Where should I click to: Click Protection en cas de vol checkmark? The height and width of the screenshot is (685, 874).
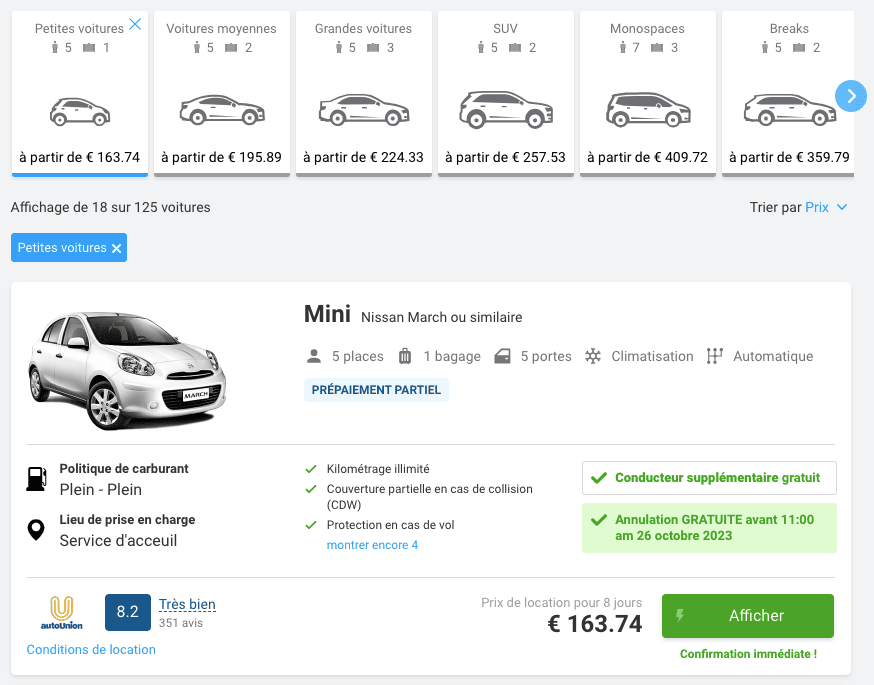click(x=311, y=525)
